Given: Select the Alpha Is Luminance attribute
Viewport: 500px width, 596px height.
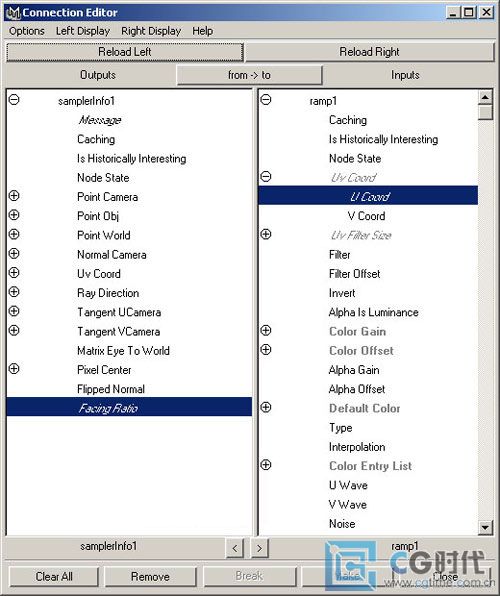Looking at the screenshot, I should point(373,312).
